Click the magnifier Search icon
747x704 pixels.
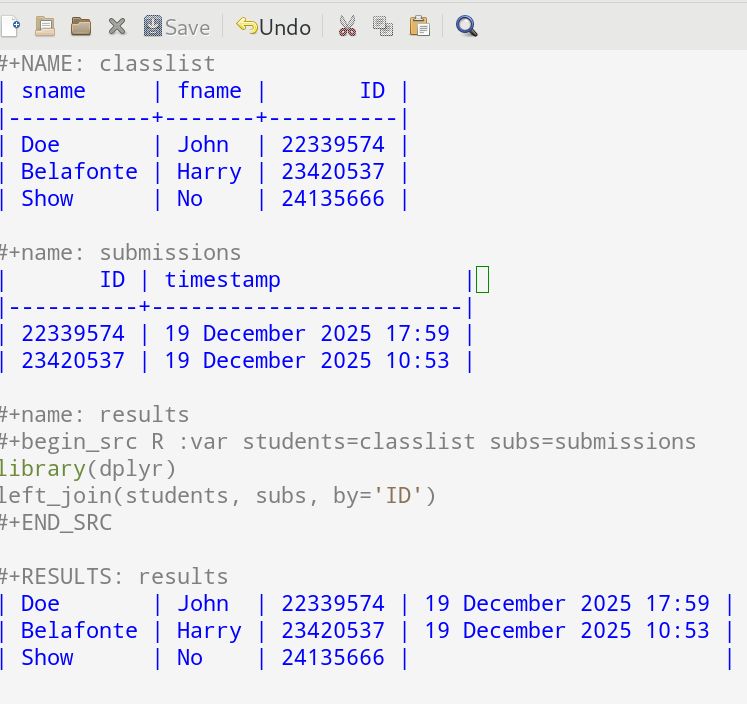(x=466, y=26)
